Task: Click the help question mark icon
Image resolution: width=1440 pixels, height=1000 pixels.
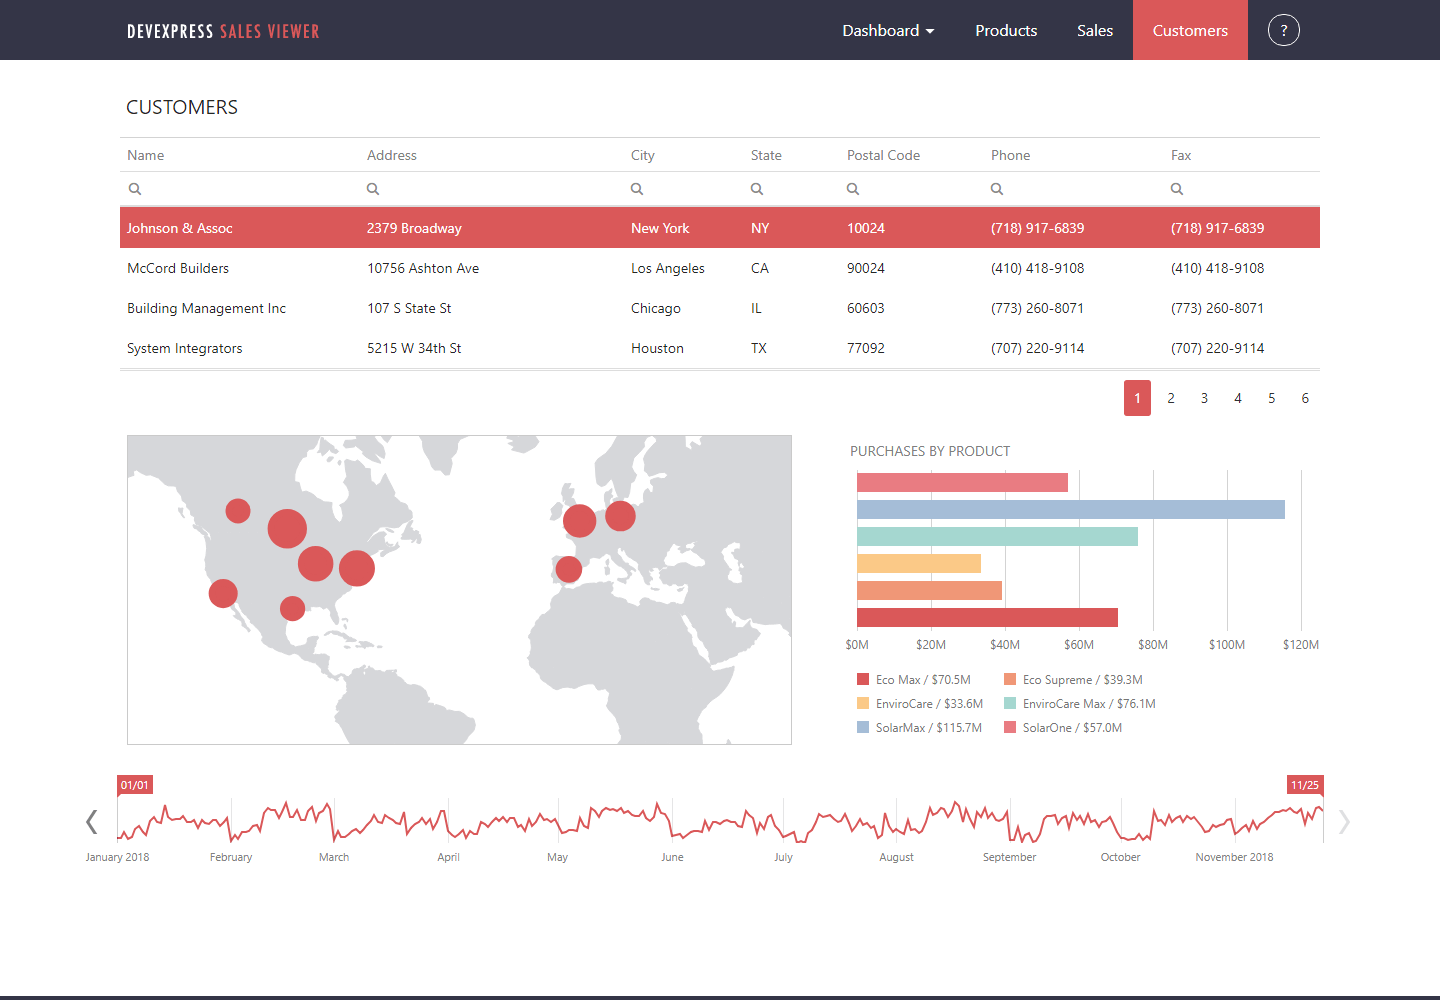Action: (x=1283, y=30)
